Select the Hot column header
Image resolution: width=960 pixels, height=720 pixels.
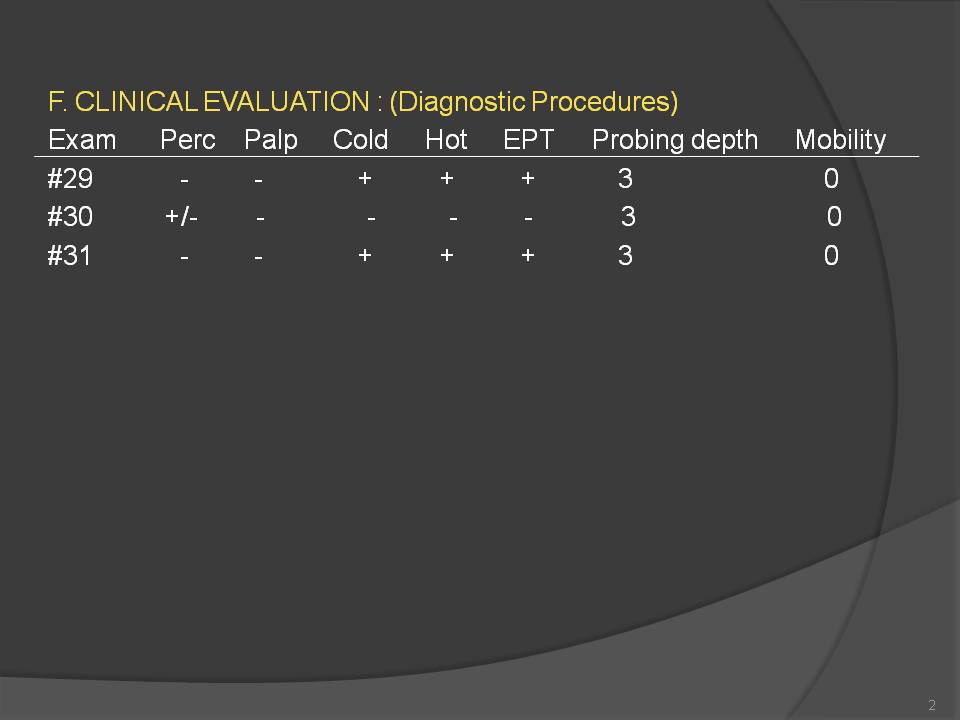click(446, 140)
